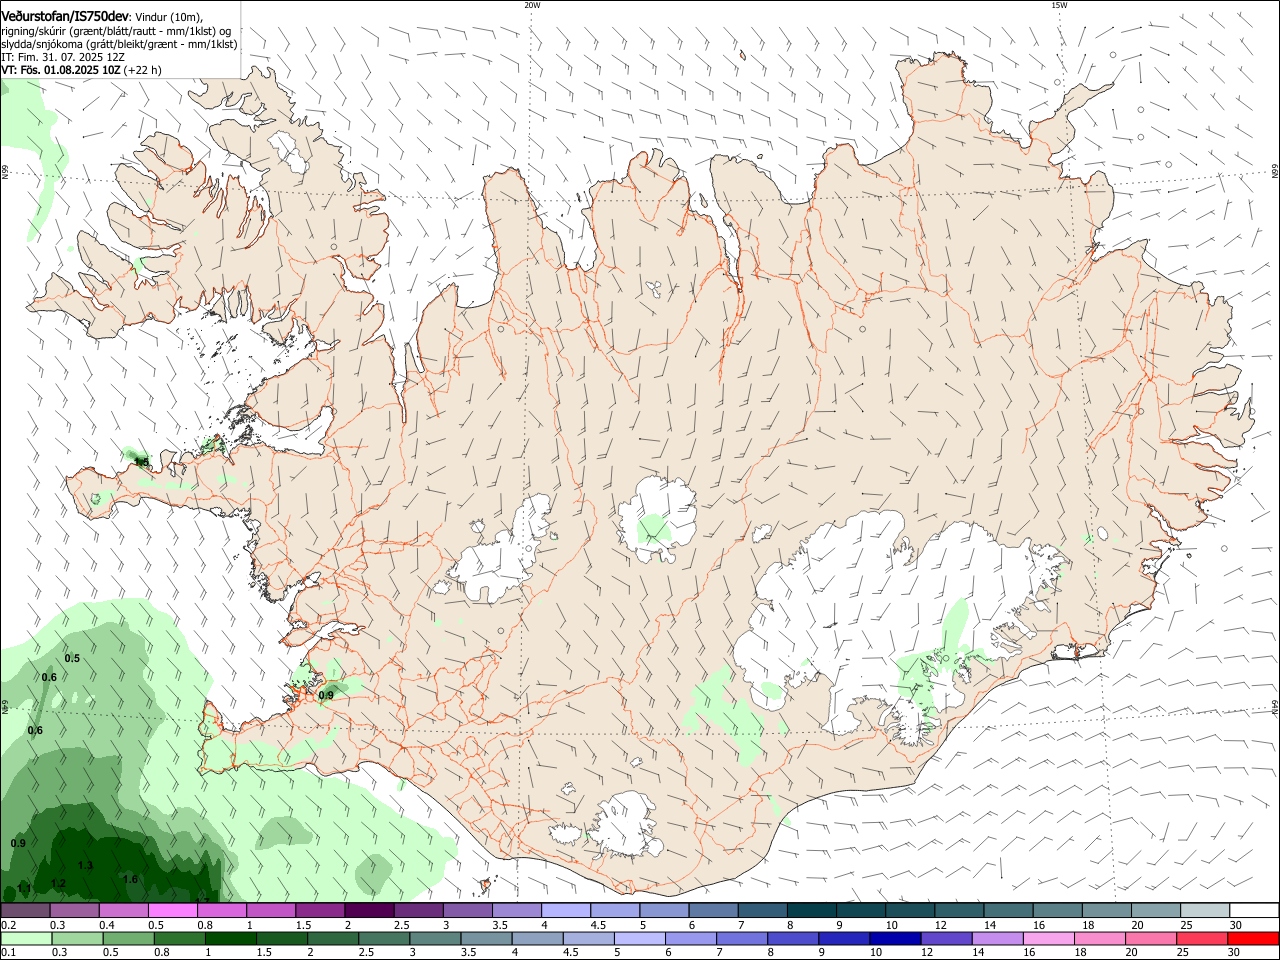Viewport: 1280px width, 960px height.
Task: Click the small white glacier in the northwest peninsula
Action: click(x=288, y=150)
